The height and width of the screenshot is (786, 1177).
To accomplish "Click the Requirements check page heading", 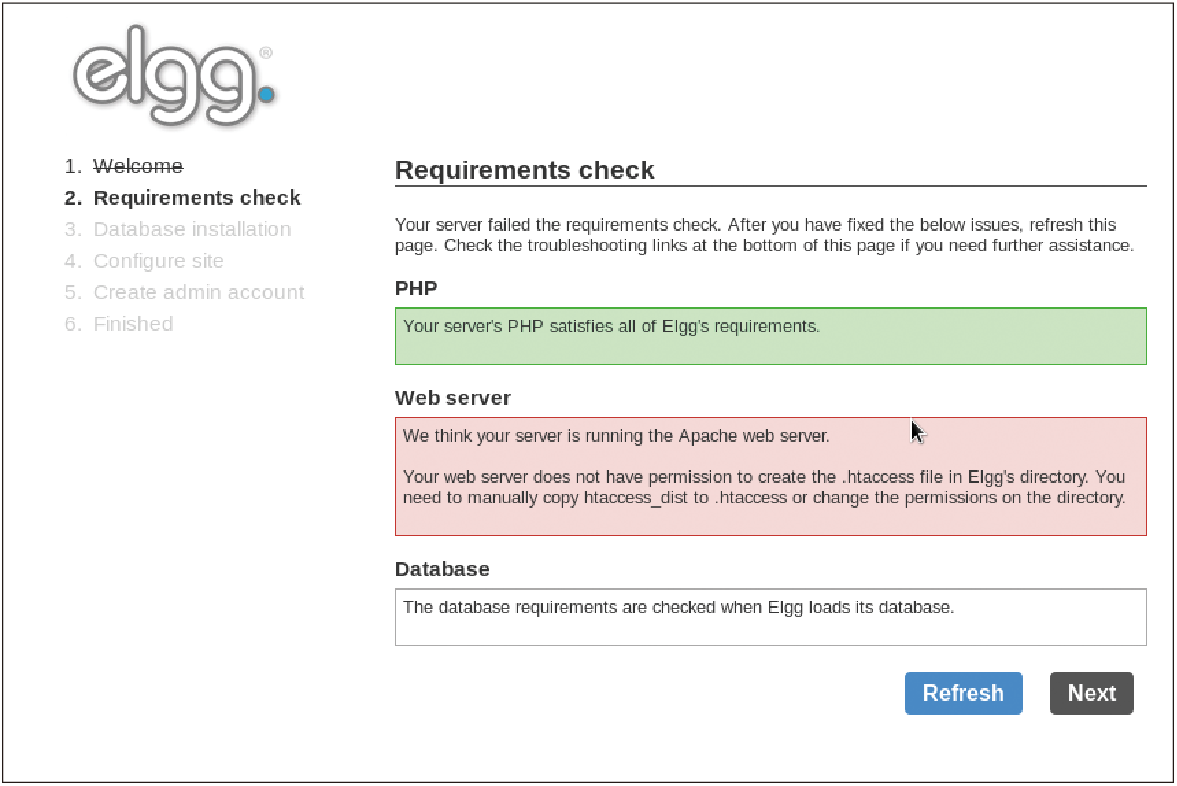I will coord(525,170).
